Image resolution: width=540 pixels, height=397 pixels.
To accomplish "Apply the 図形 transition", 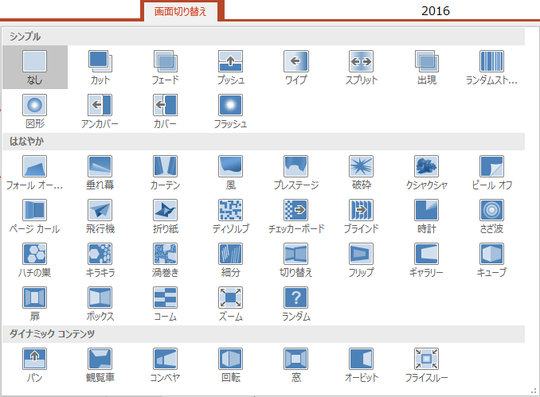I will point(35,111).
